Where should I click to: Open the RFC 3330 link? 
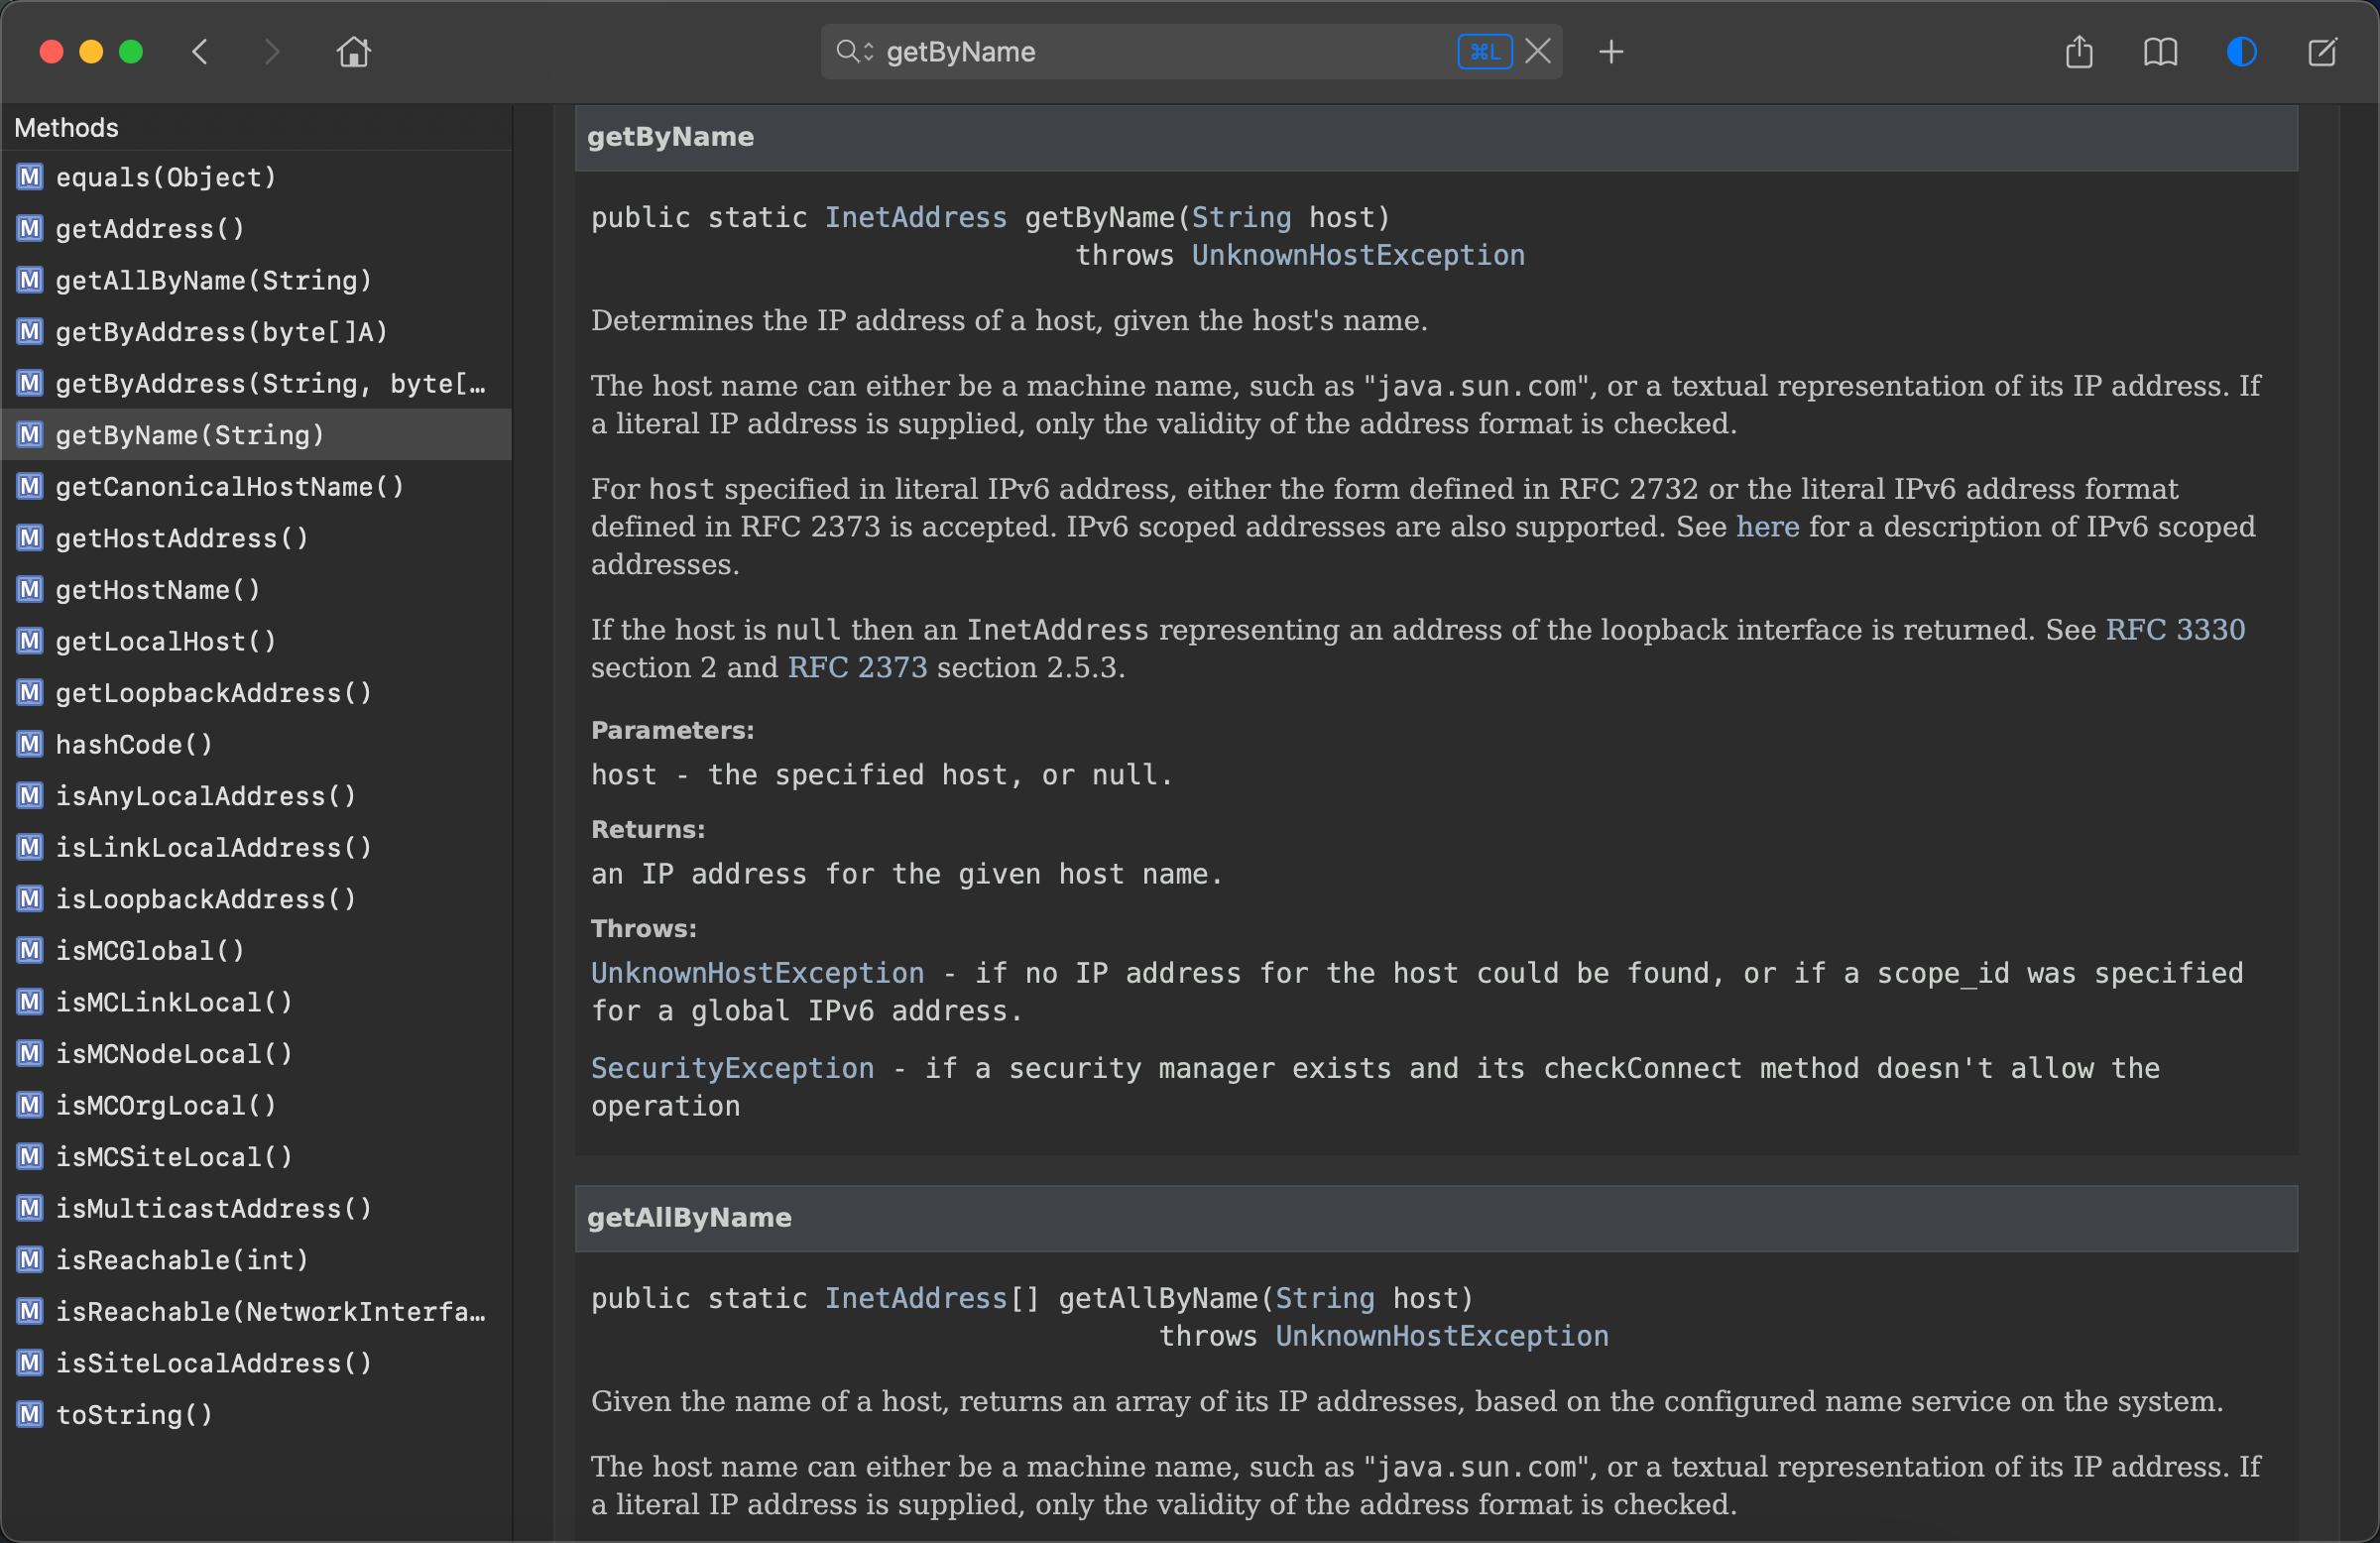2175,629
